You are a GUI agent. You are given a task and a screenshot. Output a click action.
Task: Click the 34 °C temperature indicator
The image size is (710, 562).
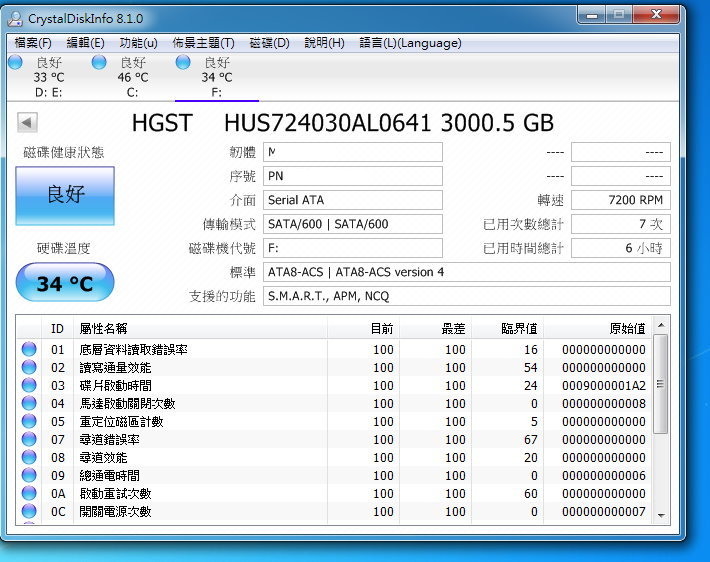[65, 282]
